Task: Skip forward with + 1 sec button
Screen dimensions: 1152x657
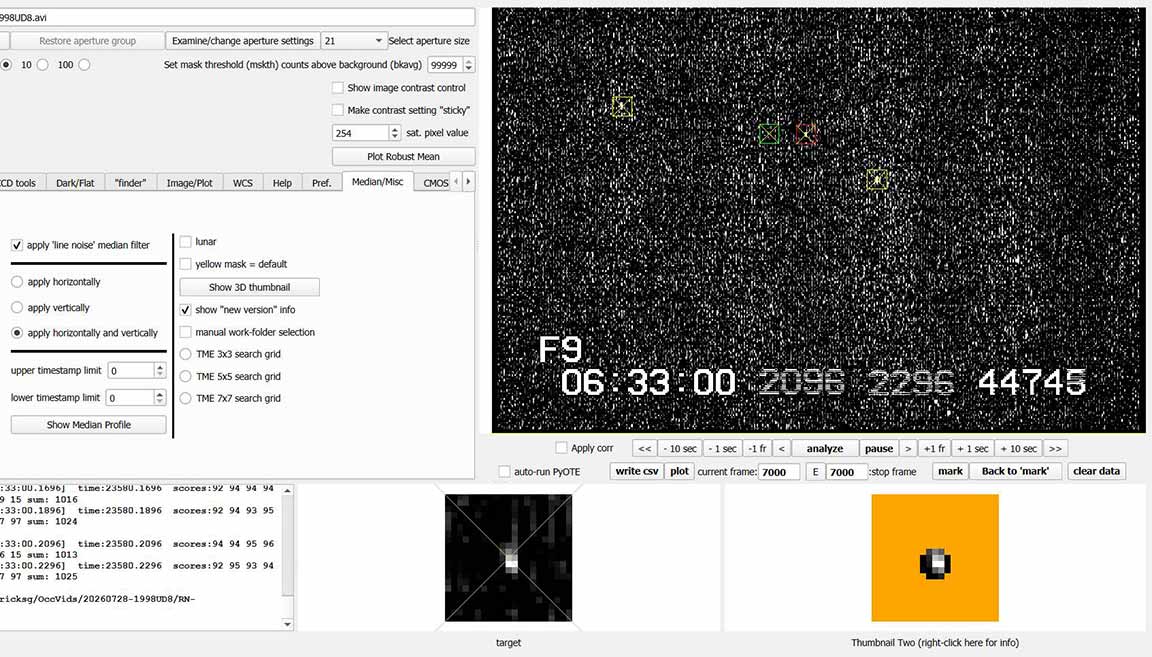Action: pos(973,448)
